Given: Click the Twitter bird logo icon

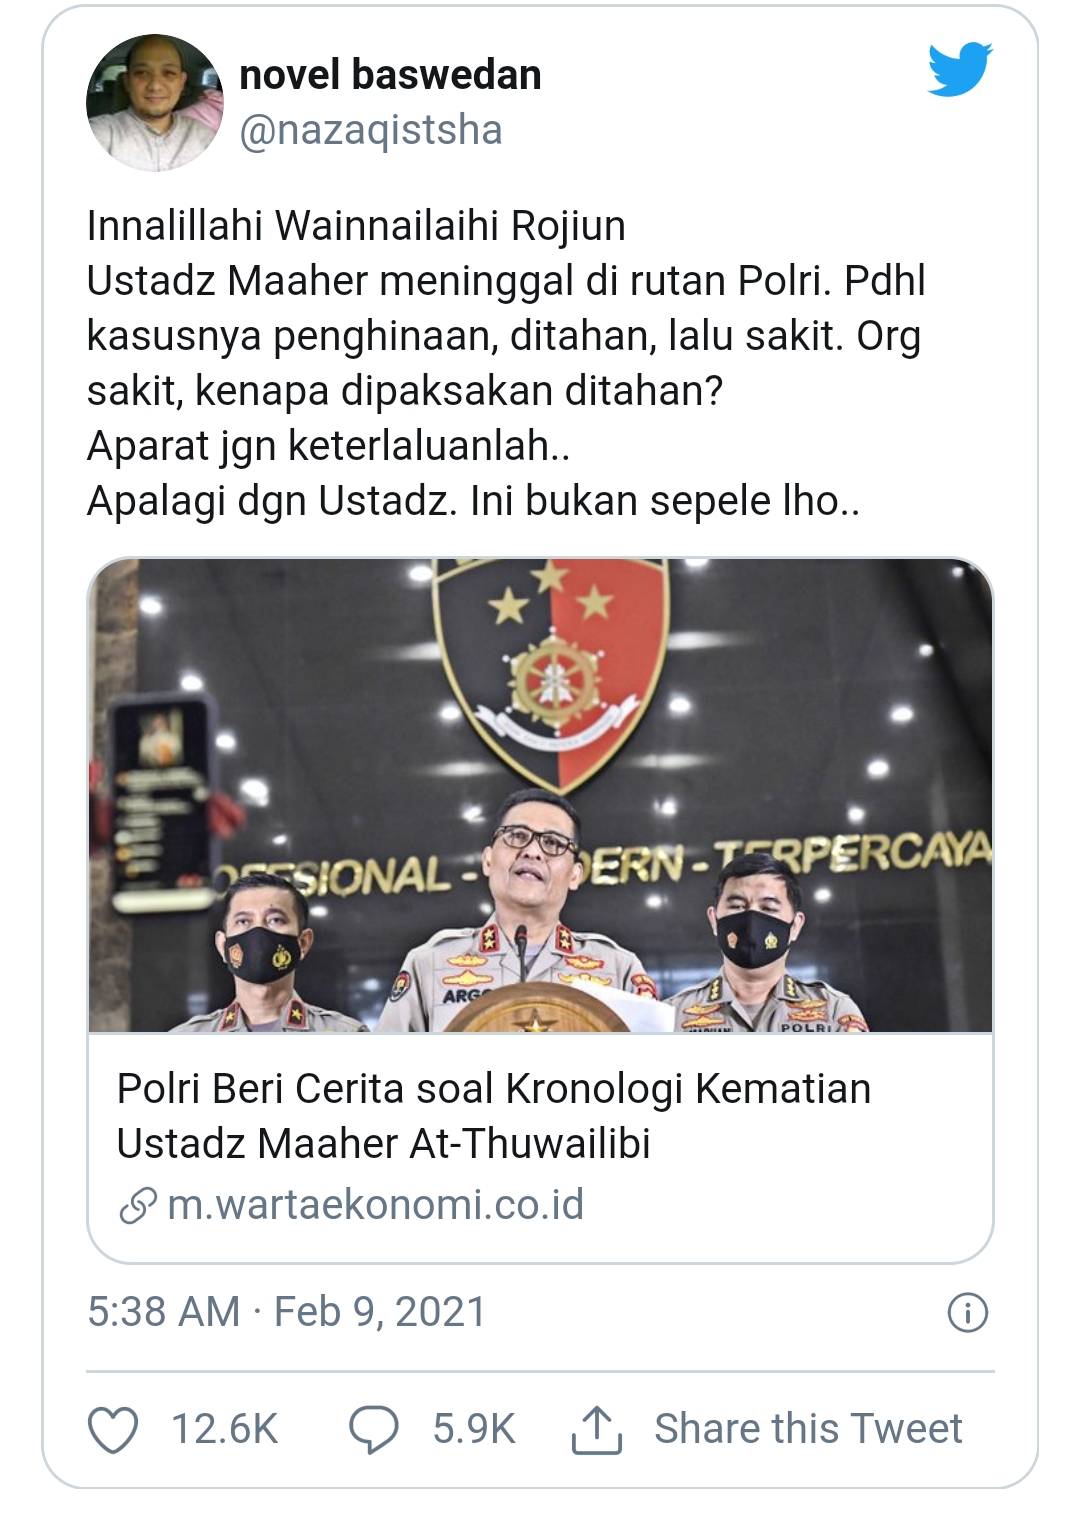Looking at the screenshot, I should coord(959,69).
